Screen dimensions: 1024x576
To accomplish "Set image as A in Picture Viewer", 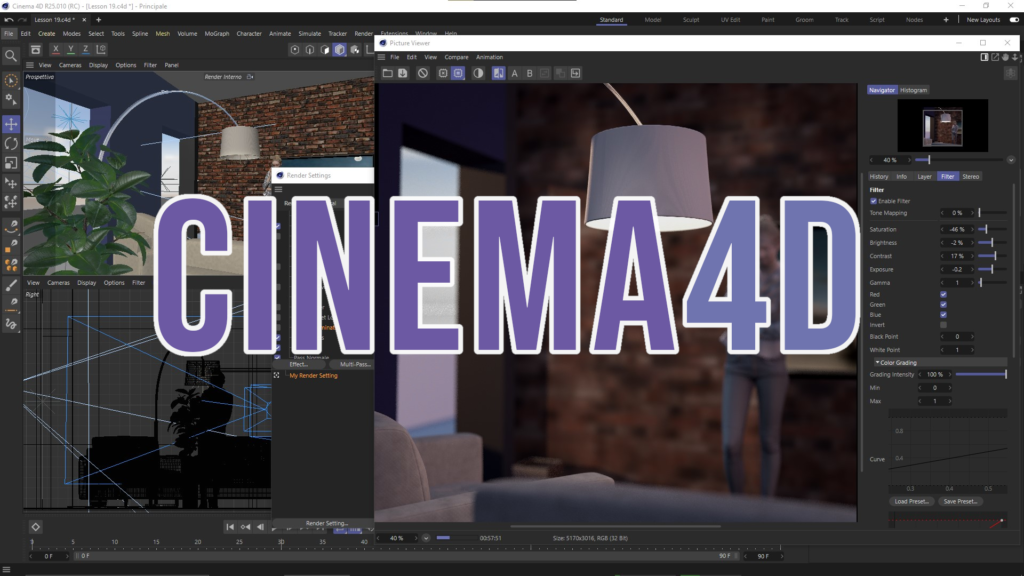I will pos(515,73).
